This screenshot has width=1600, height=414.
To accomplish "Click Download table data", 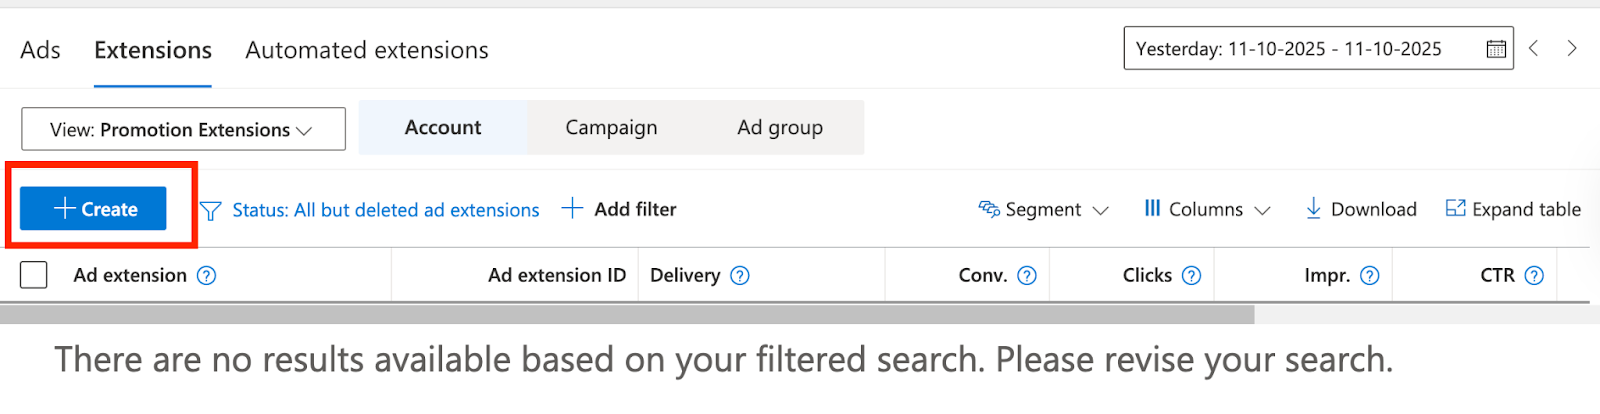I will pos(1361,210).
